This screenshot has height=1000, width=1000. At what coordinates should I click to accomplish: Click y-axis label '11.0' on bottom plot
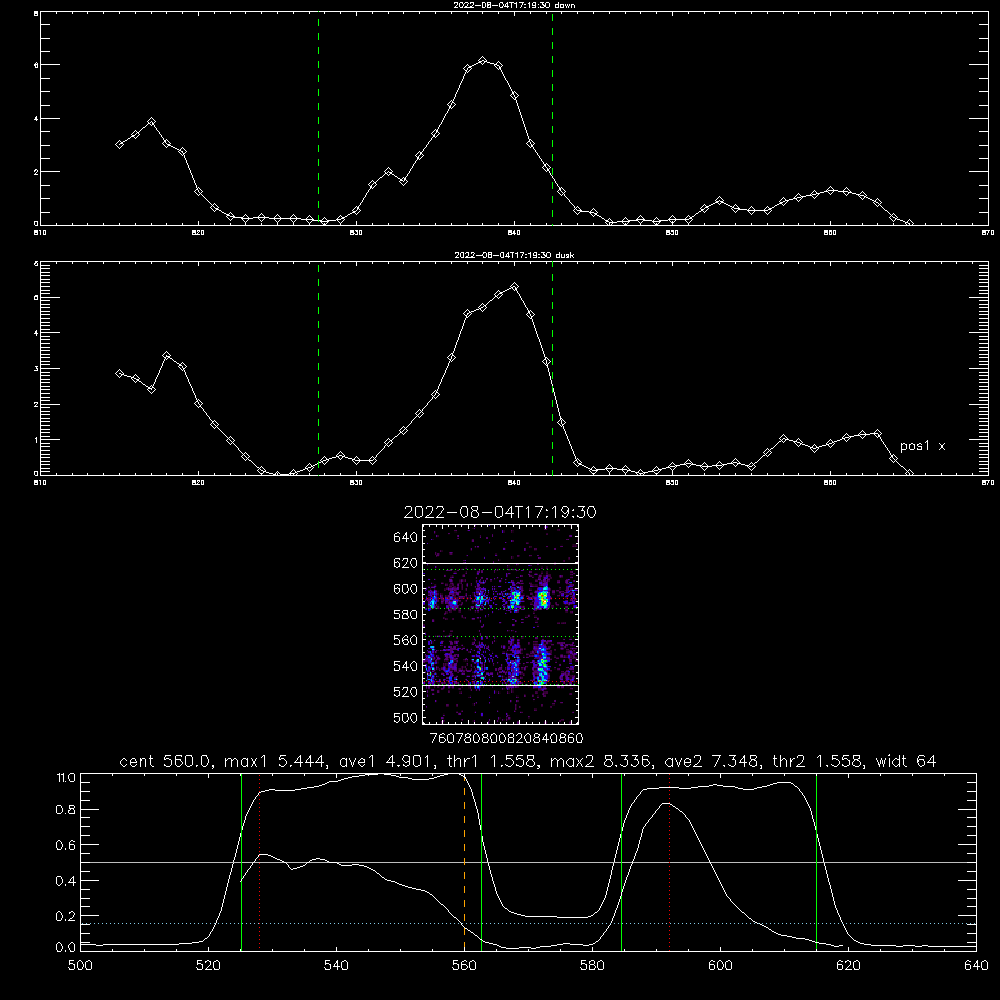click(66, 778)
